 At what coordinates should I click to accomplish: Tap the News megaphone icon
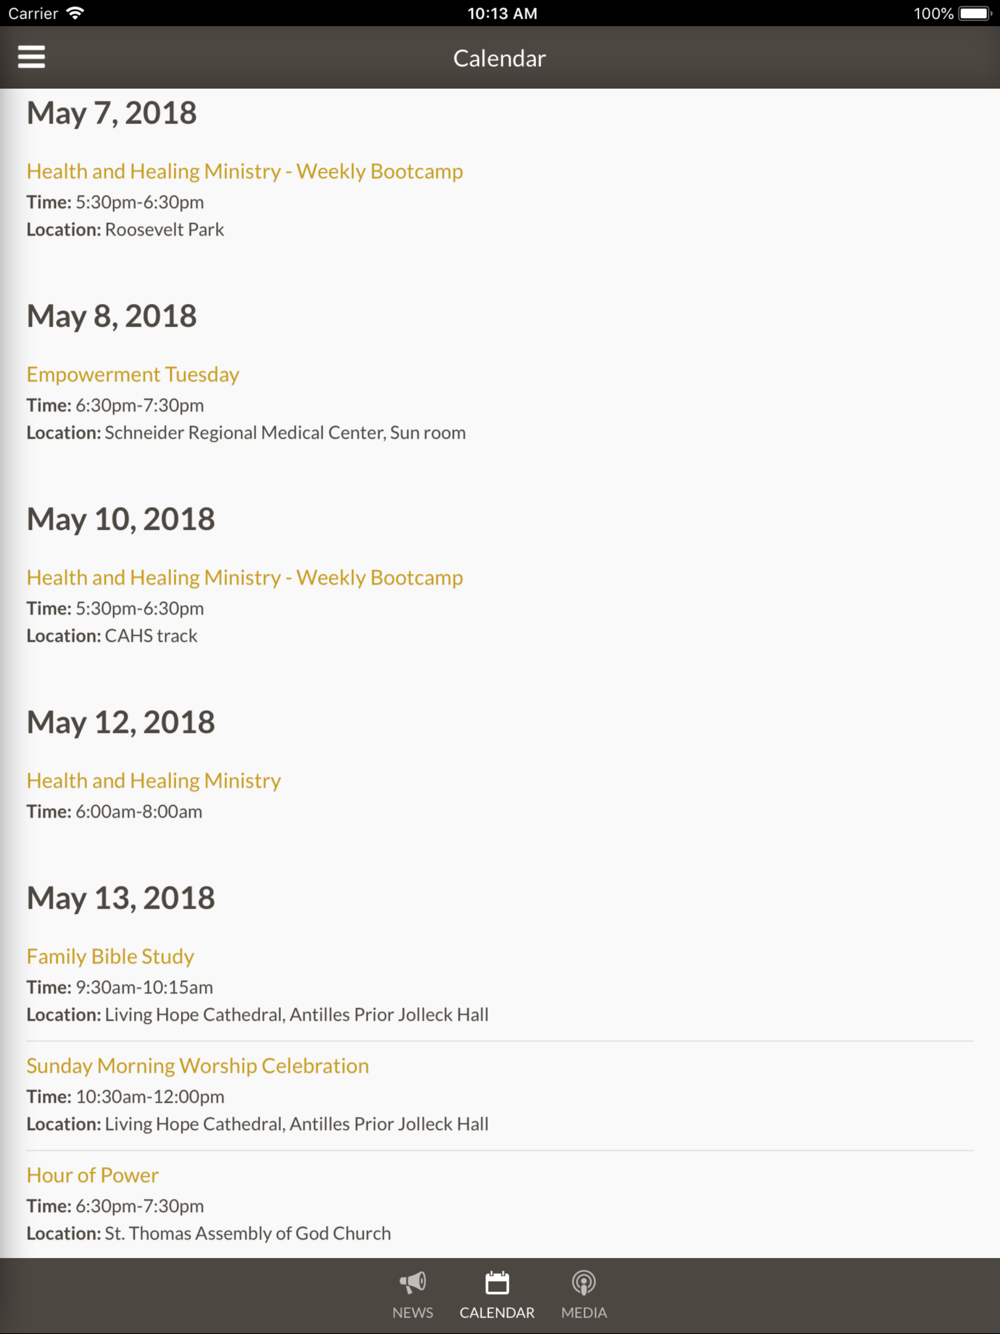(412, 1283)
